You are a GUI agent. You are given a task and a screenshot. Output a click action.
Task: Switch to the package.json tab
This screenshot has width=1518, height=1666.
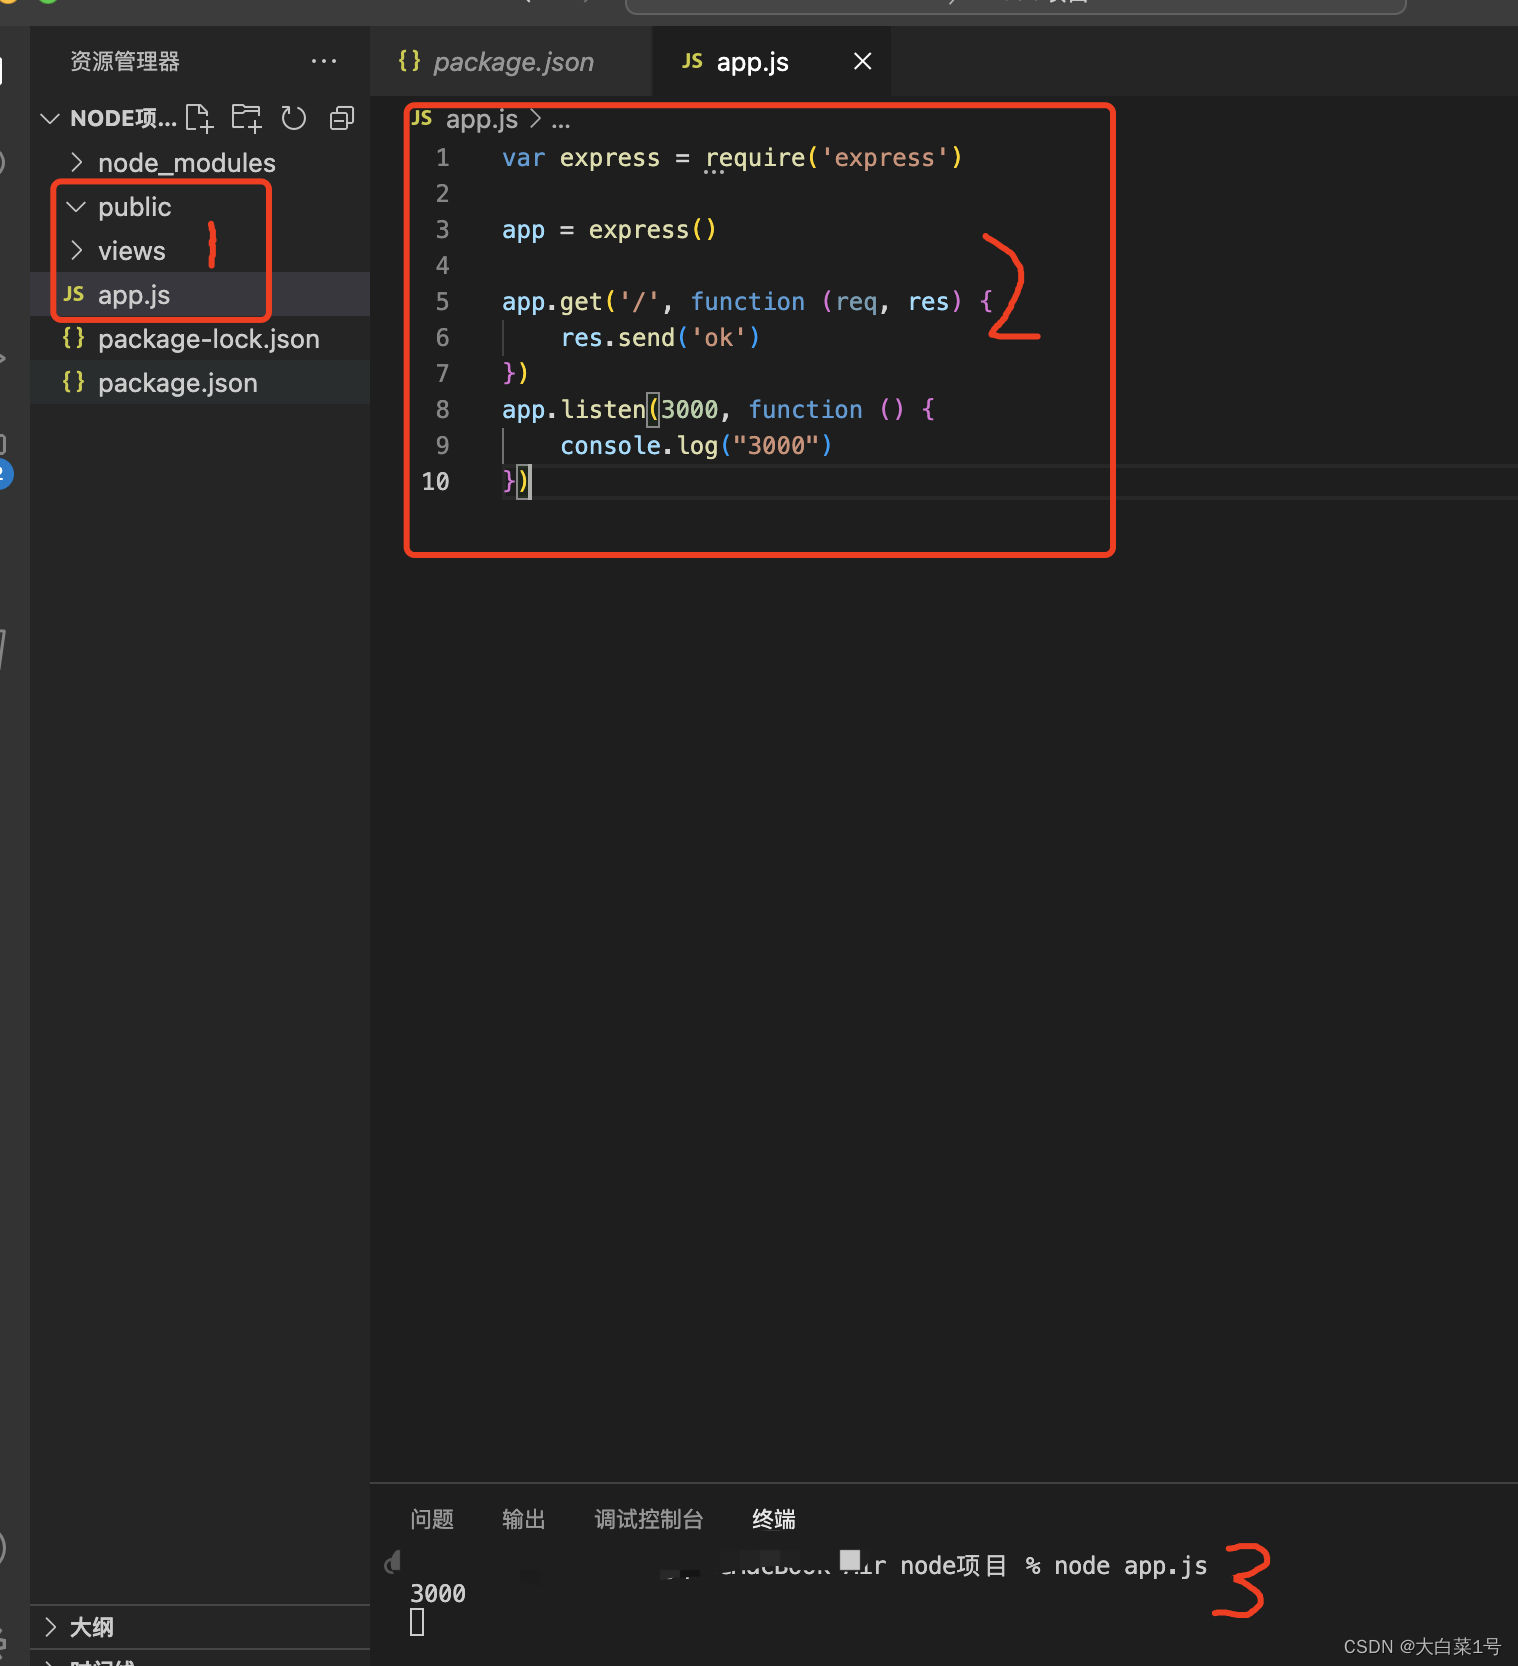point(511,62)
